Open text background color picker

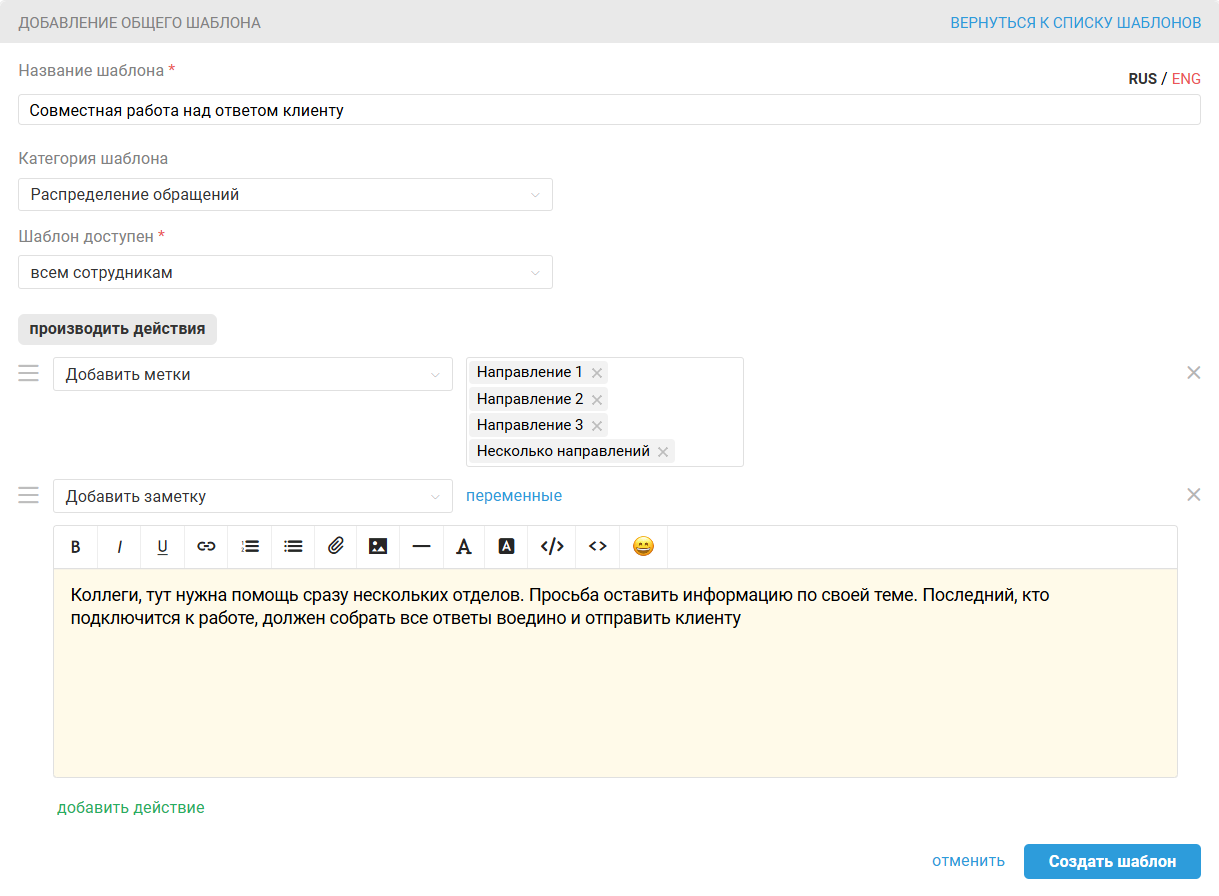[506, 547]
